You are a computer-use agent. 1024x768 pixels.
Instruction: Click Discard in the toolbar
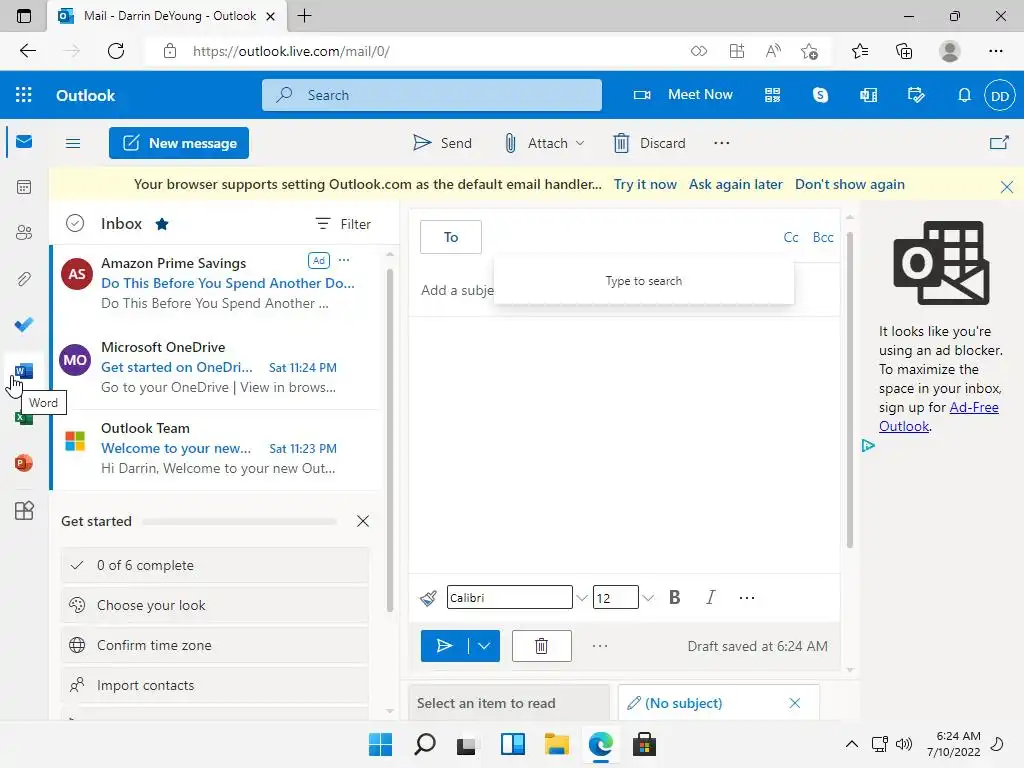click(x=649, y=143)
